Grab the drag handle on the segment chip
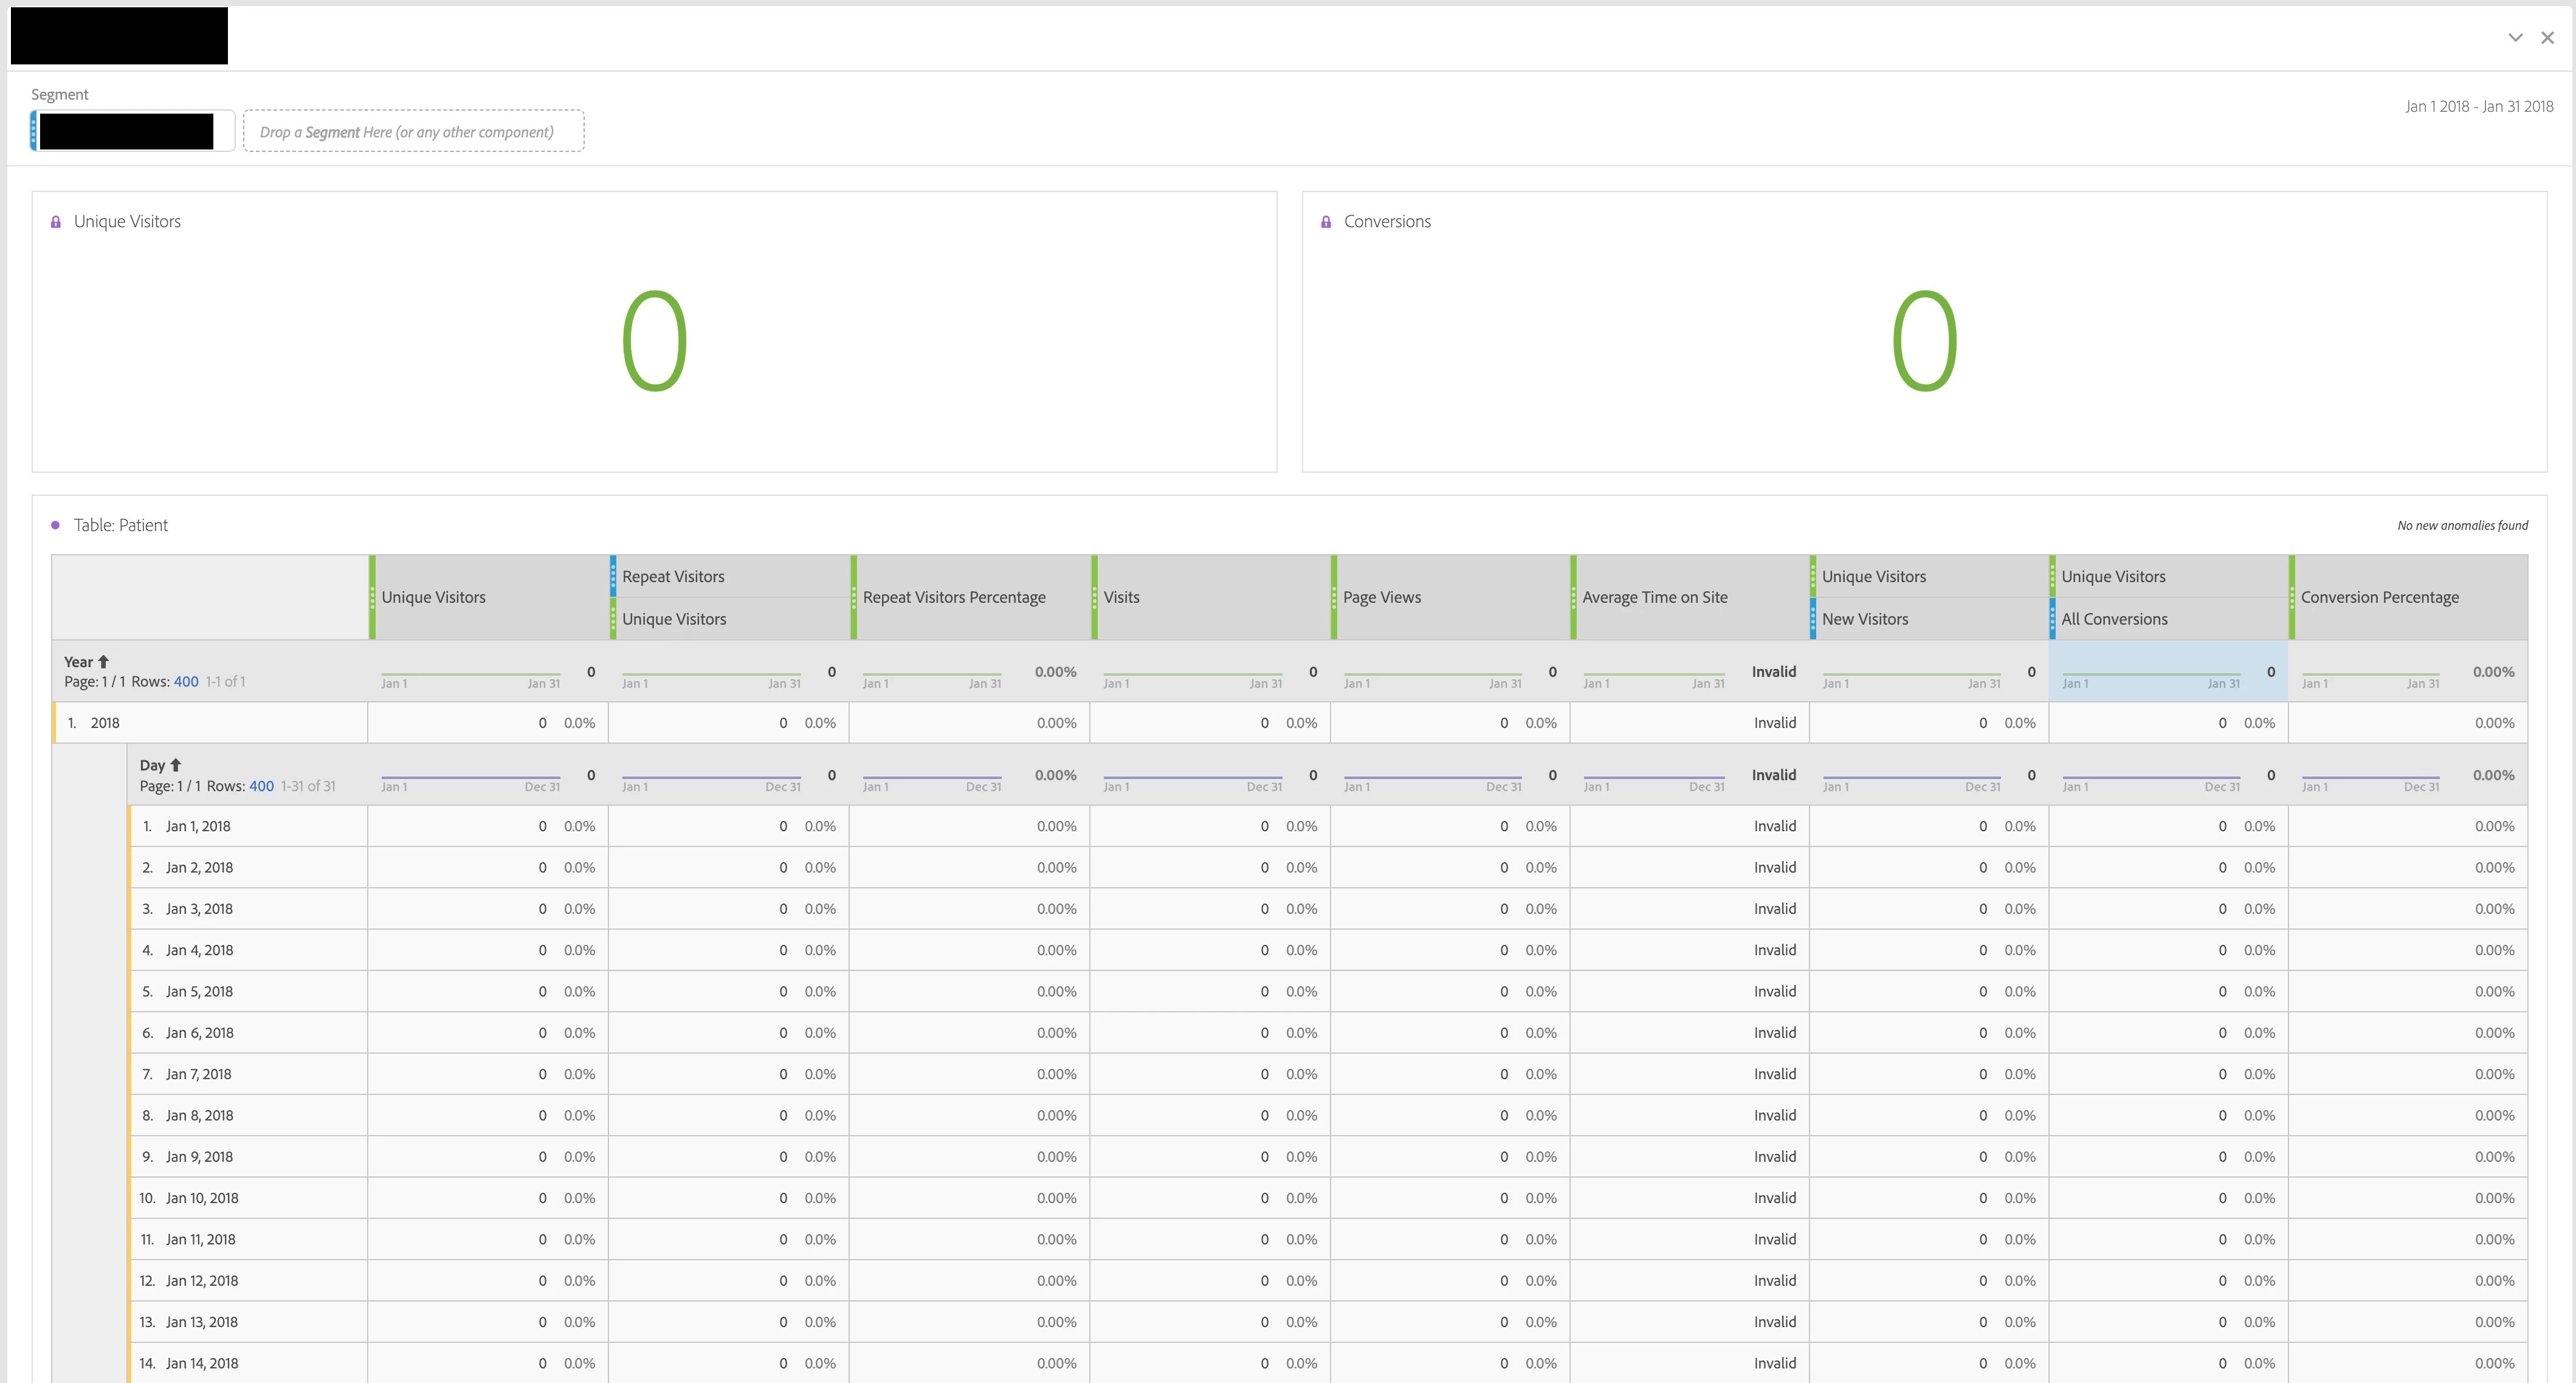This screenshot has height=1383, width=2576. pos(34,131)
